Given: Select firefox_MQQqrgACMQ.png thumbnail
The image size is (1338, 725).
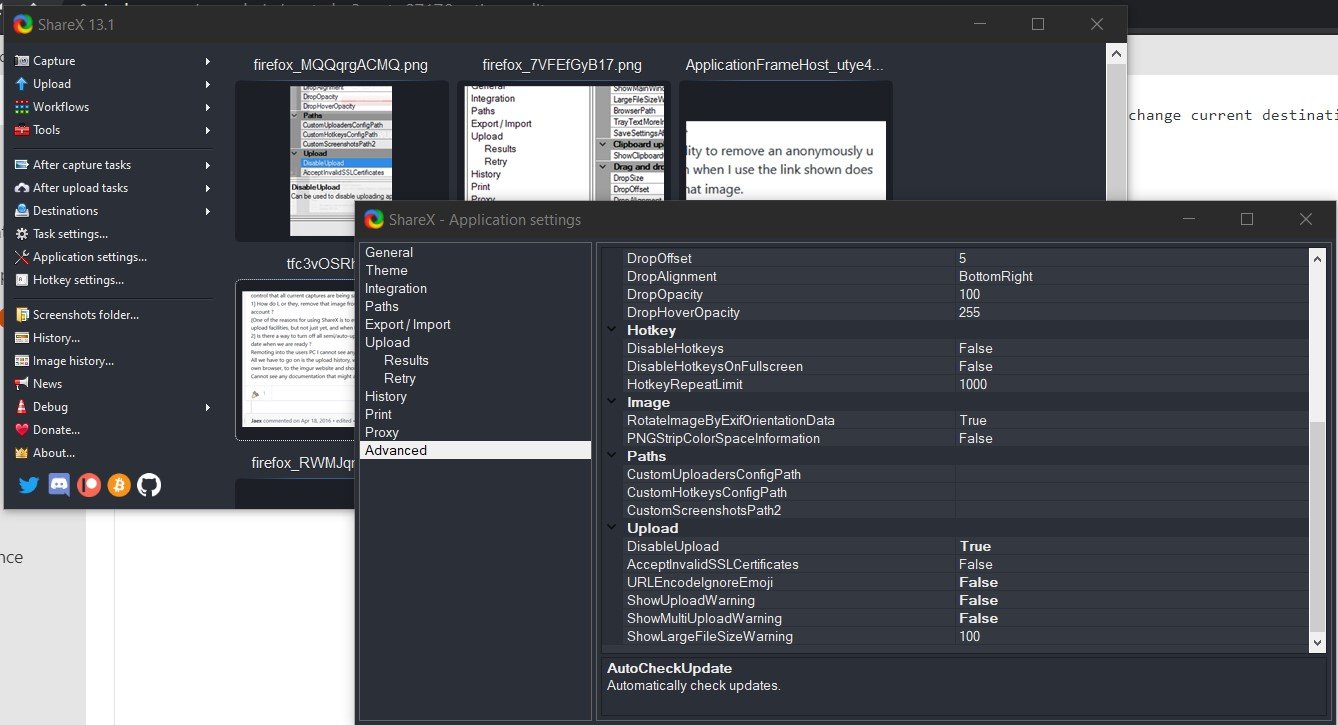Looking at the screenshot, I should (341, 160).
